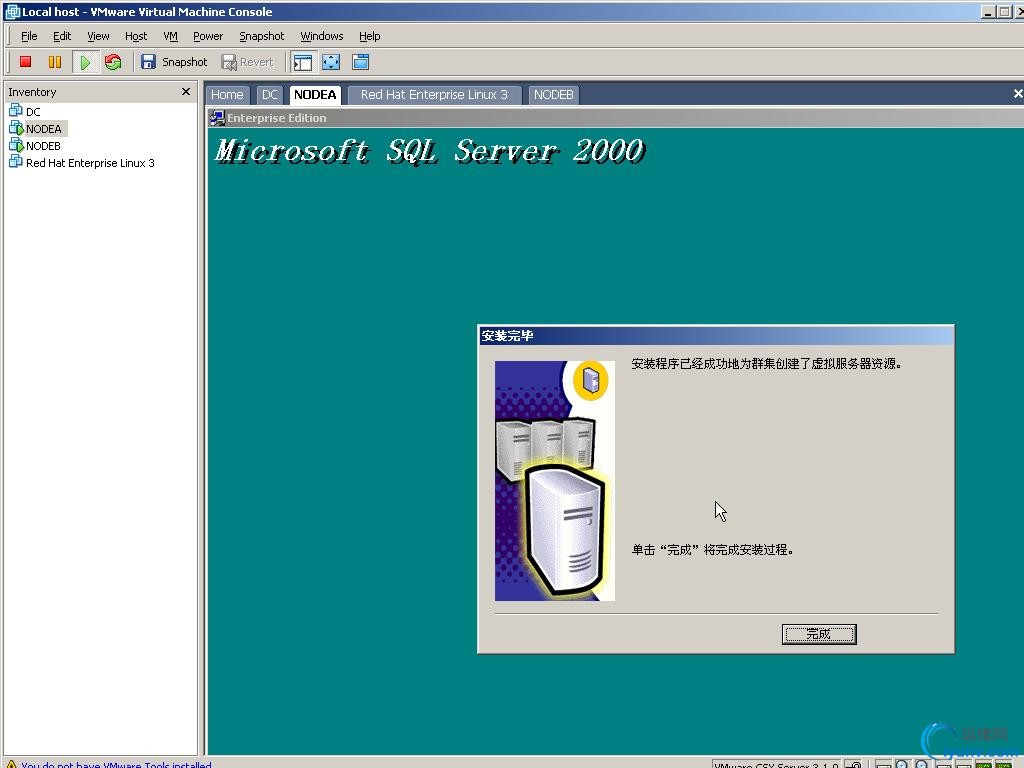
Task: Open the Help menu
Action: [x=370, y=36]
